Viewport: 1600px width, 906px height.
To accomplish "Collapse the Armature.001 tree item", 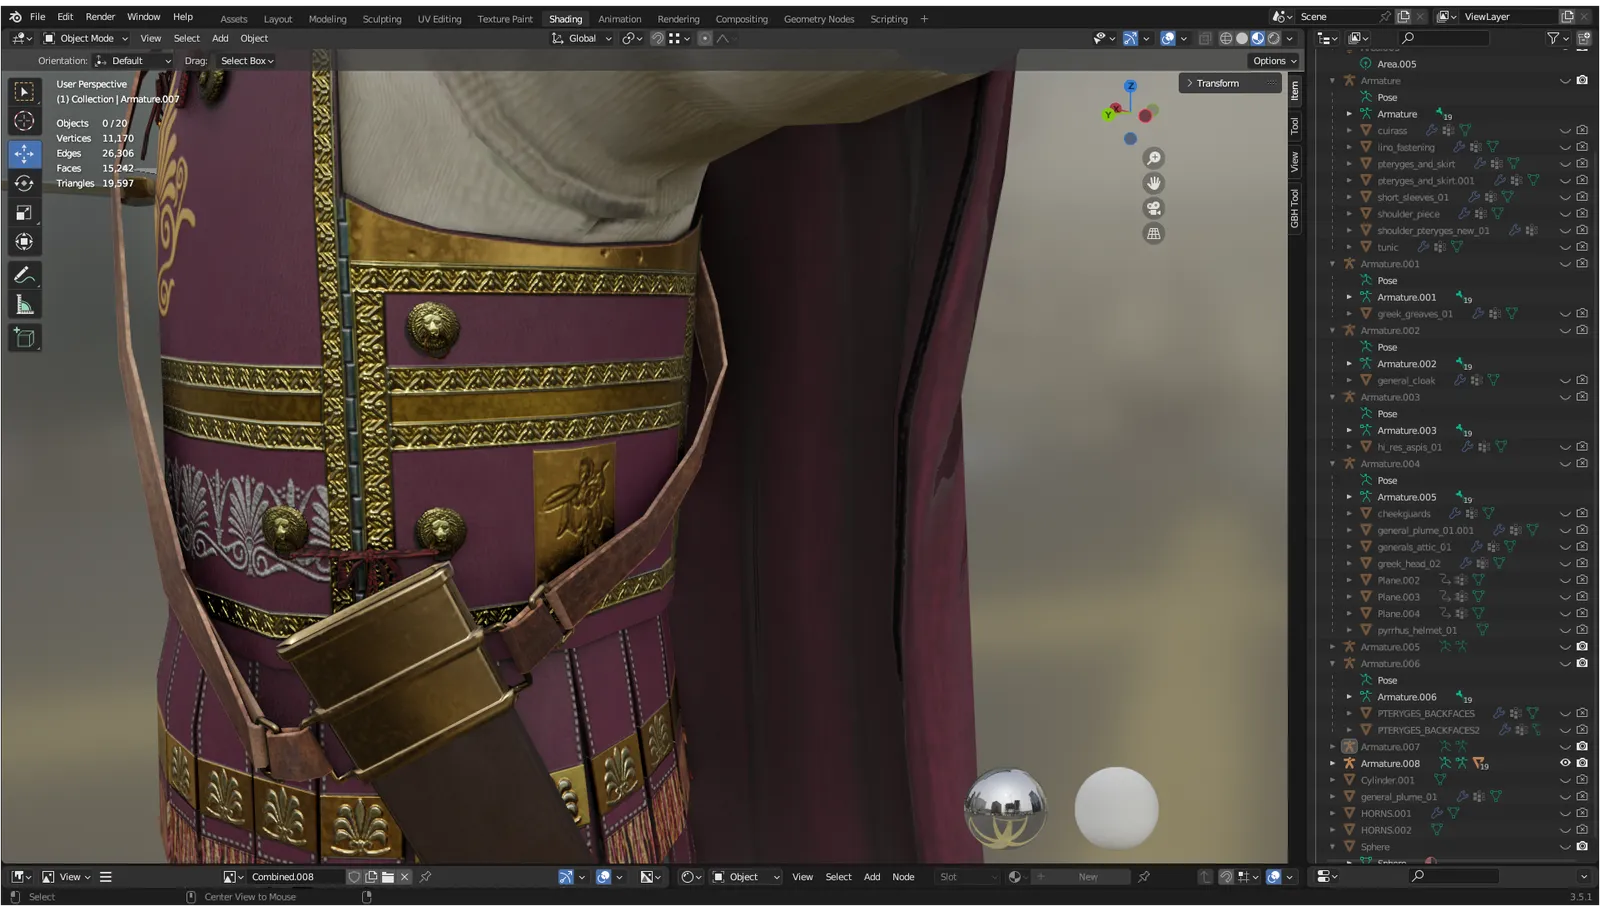I will [x=1332, y=264].
